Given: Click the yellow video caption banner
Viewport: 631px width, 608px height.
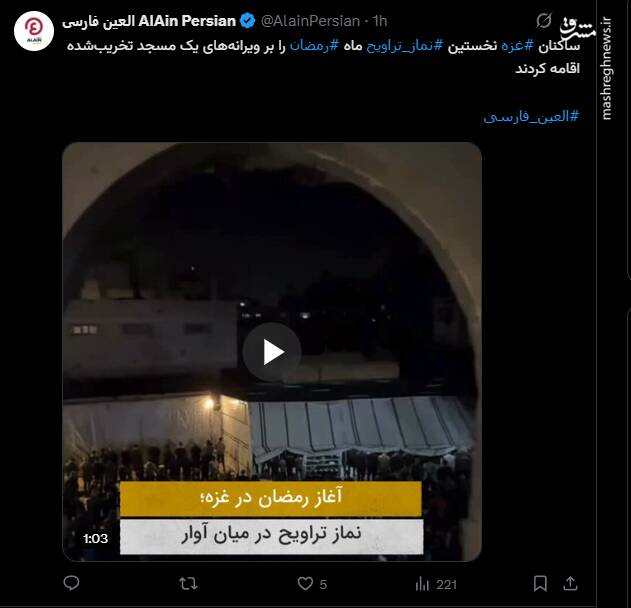Looking at the screenshot, I should tap(271, 498).
